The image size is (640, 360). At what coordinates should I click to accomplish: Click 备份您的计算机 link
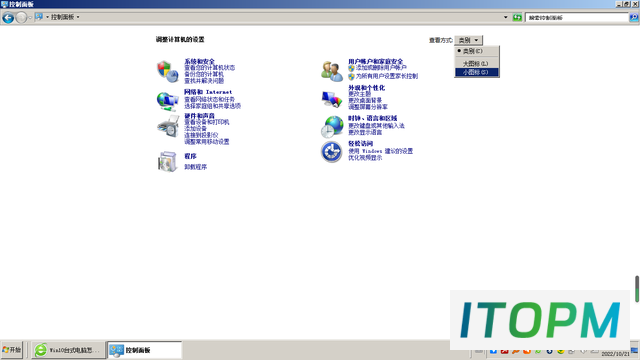(x=204, y=74)
